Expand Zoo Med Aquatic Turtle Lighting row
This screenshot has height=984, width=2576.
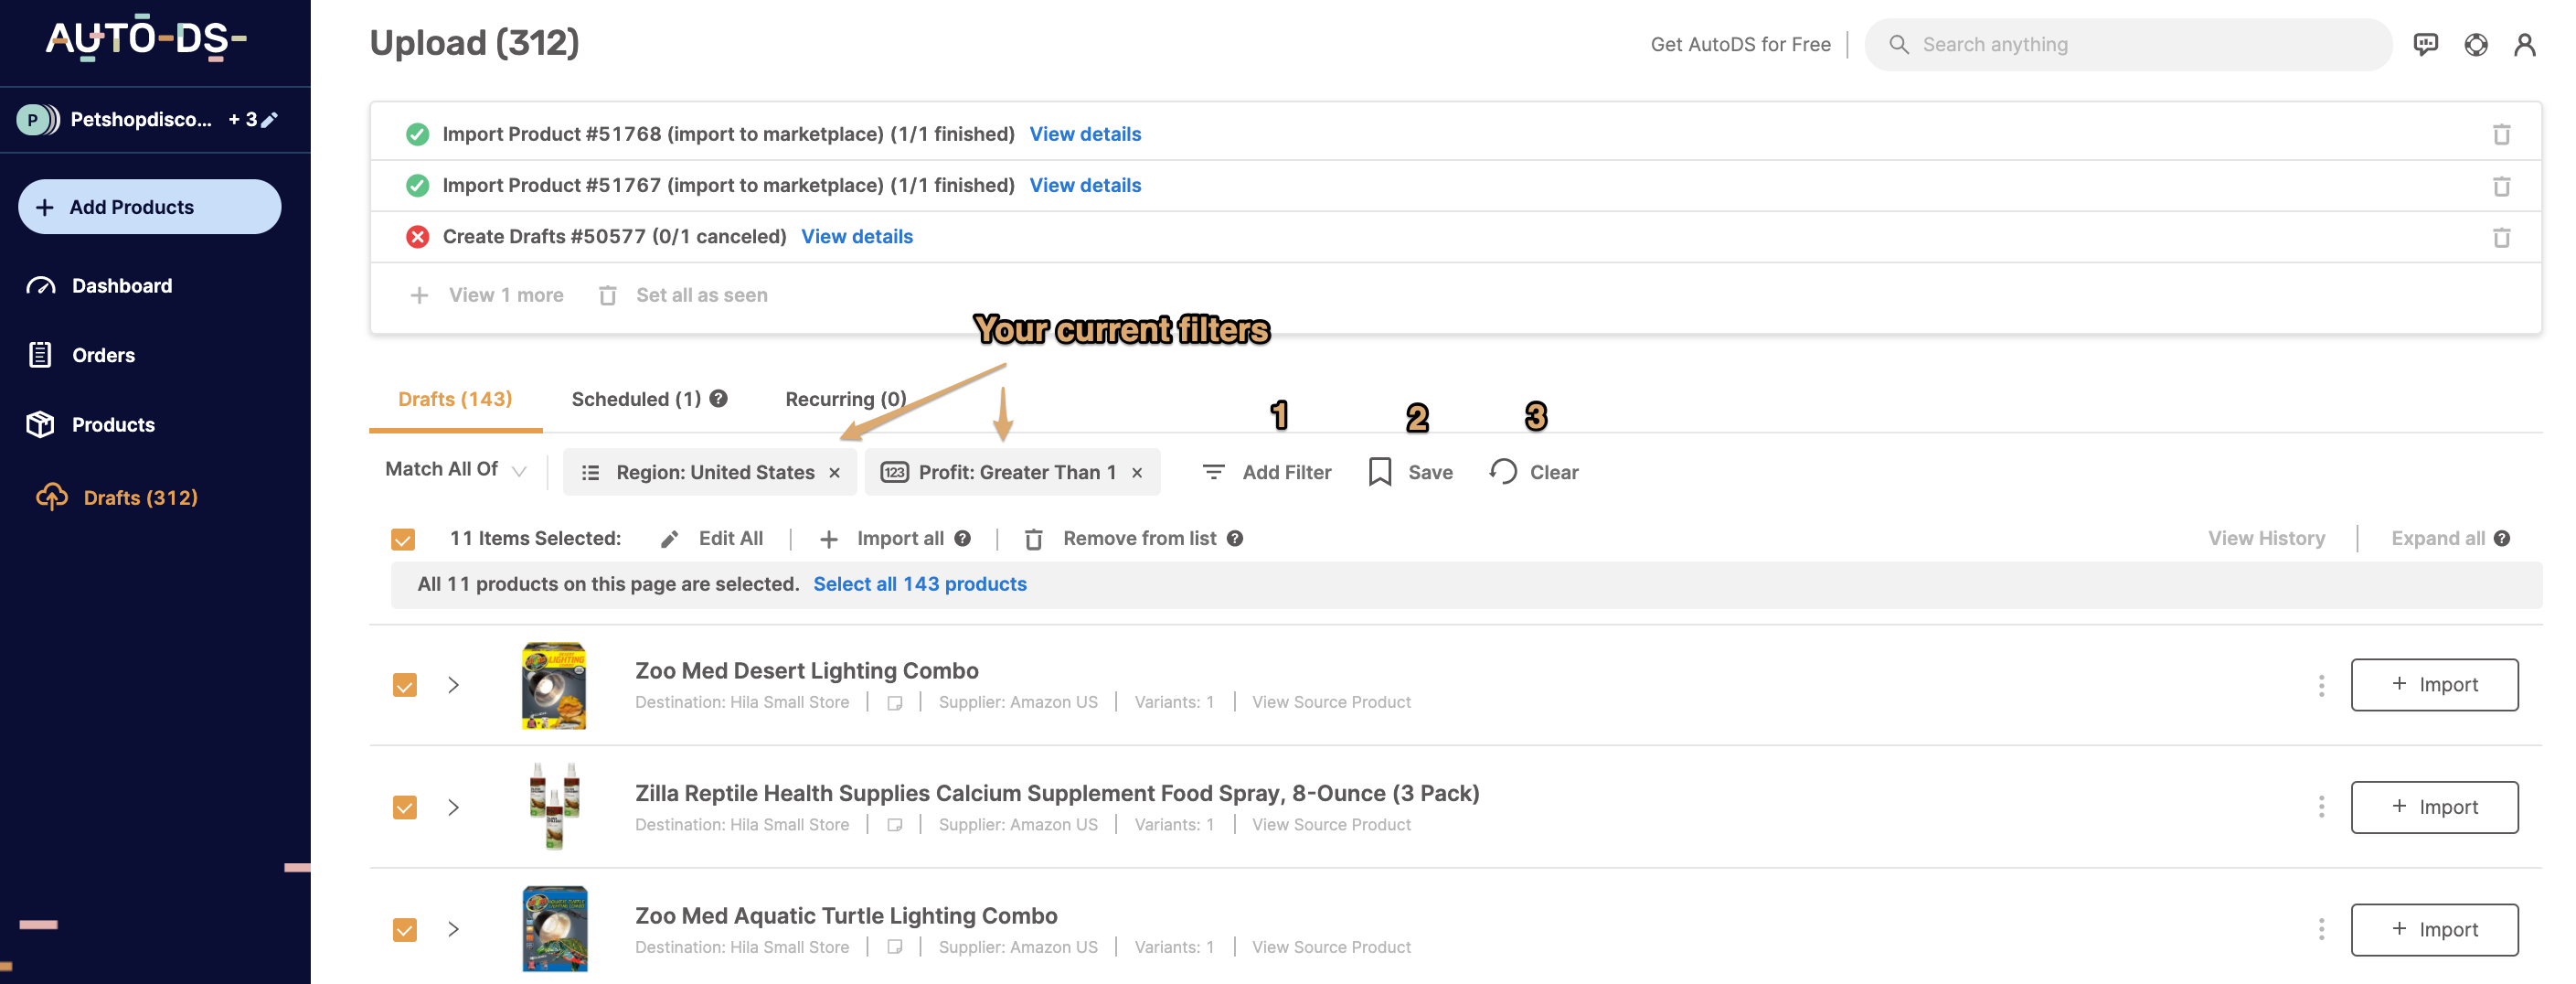[453, 929]
